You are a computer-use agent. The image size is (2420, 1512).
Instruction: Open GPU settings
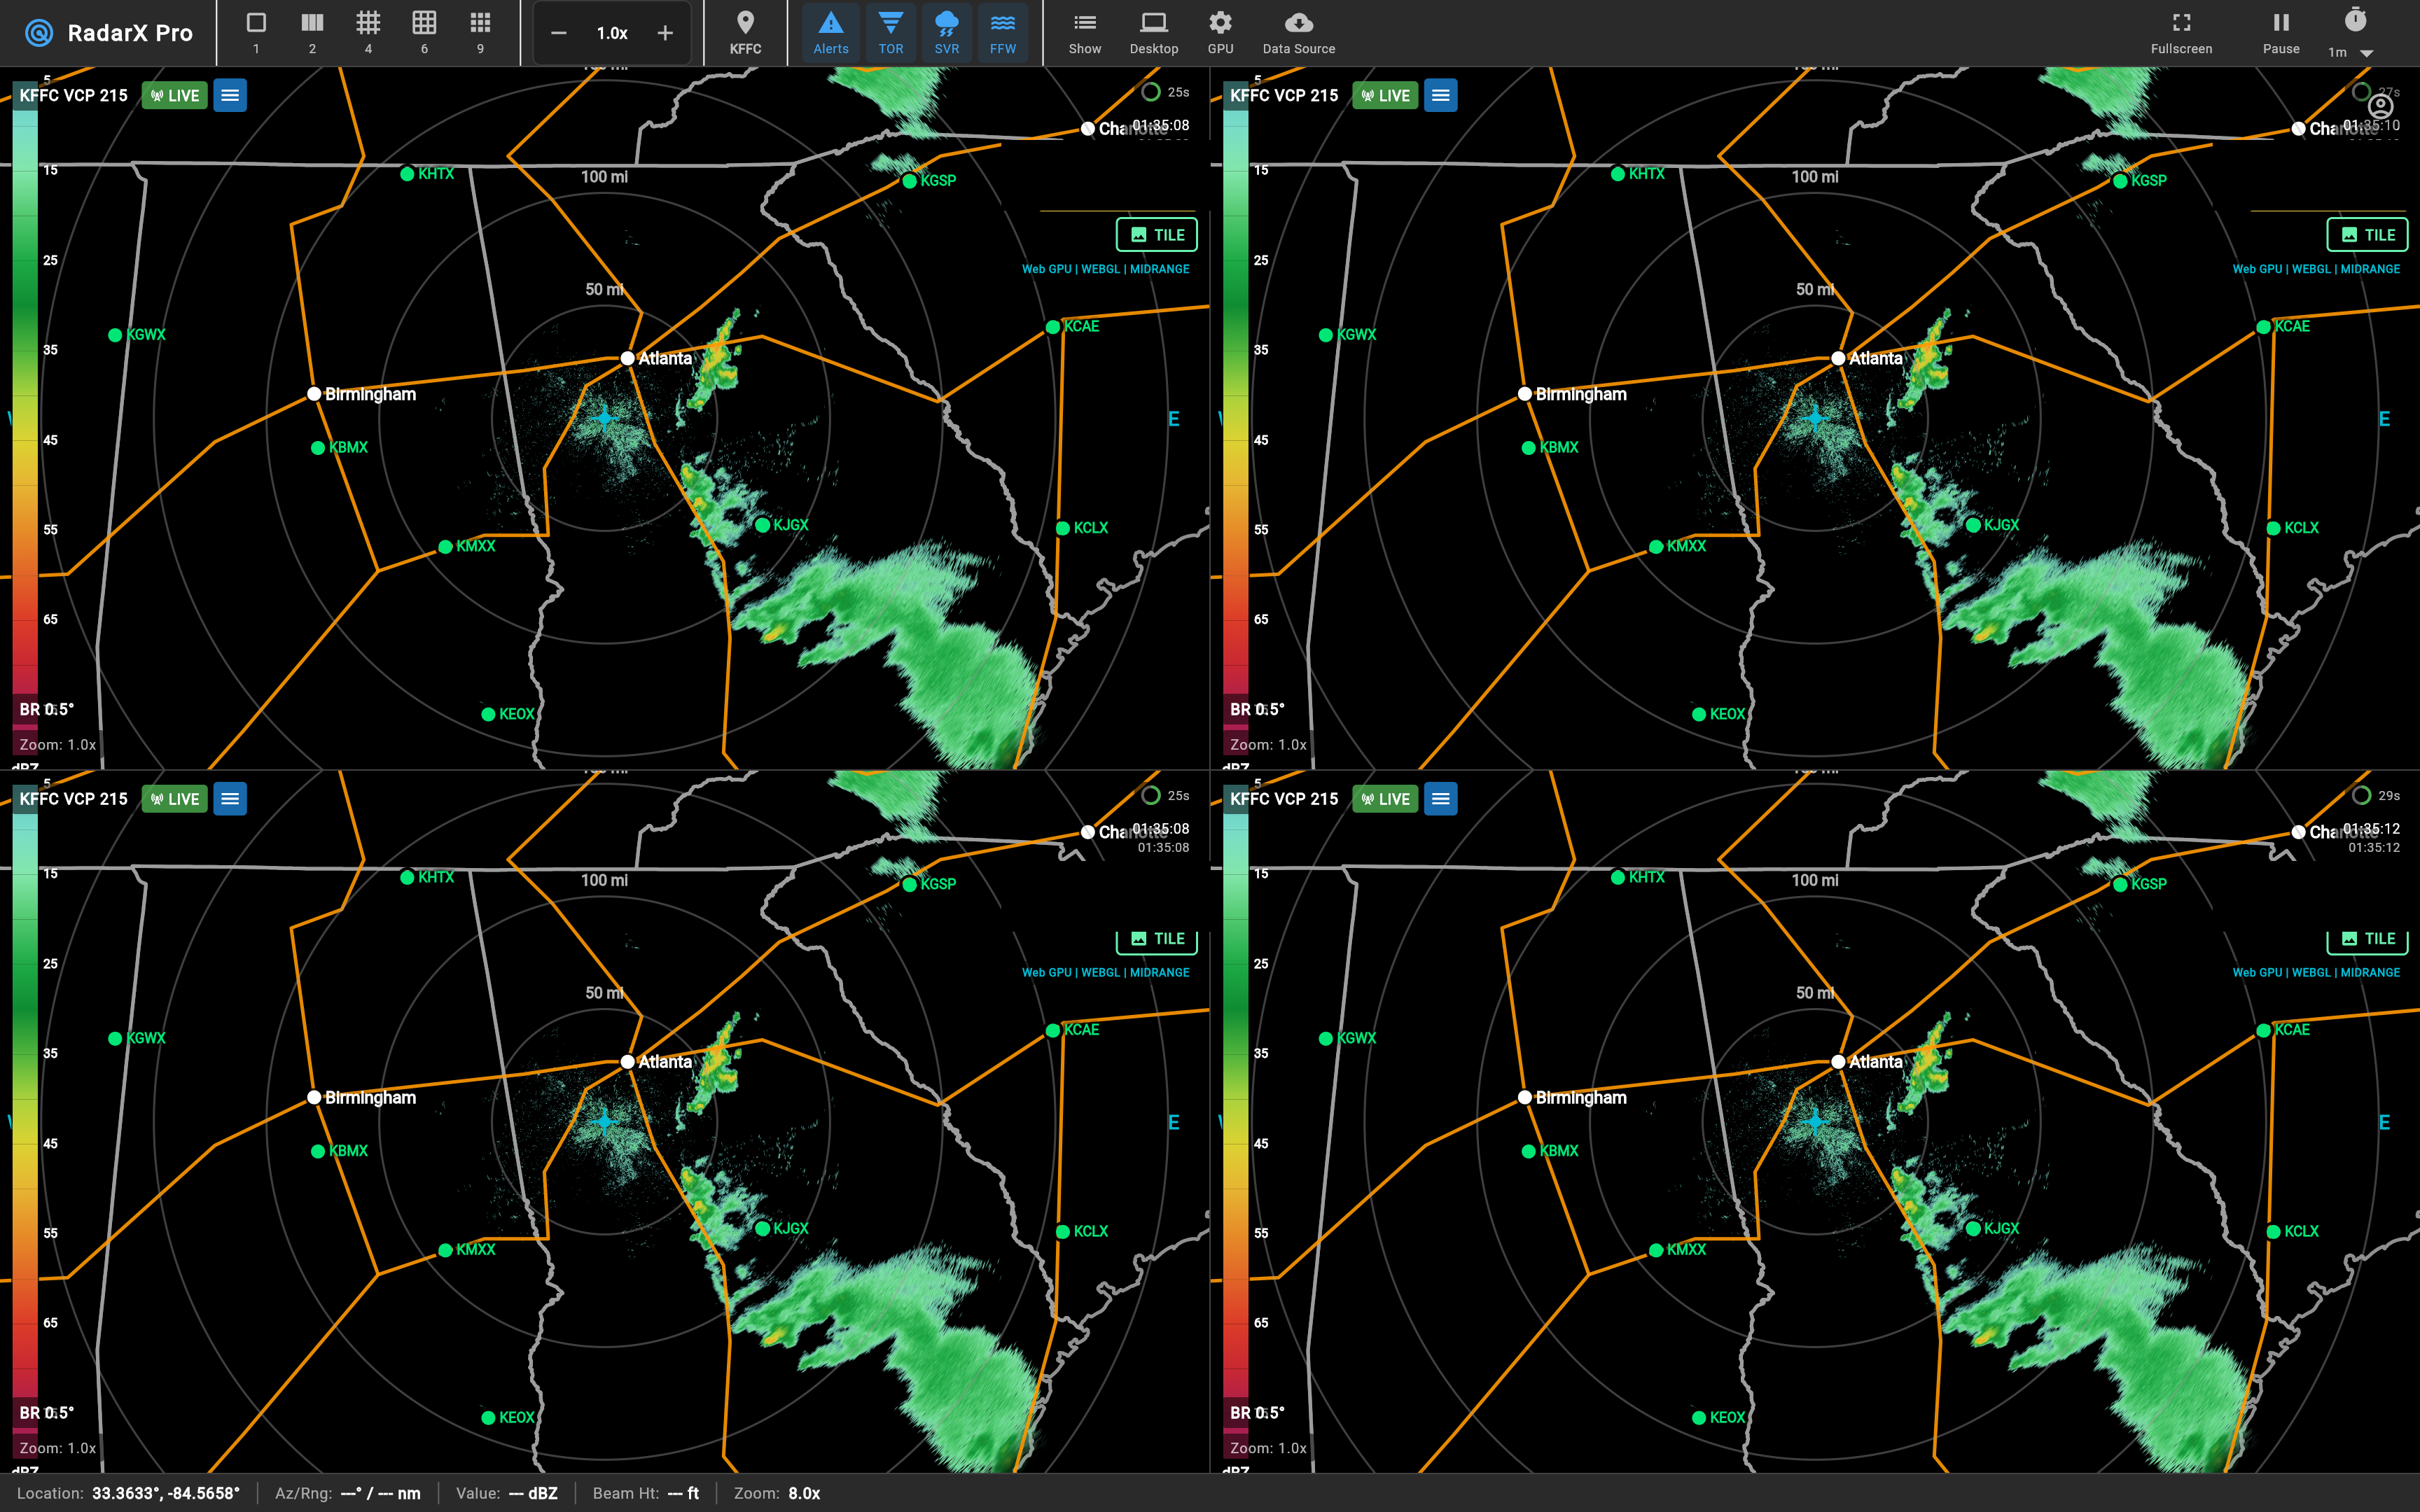click(1220, 32)
